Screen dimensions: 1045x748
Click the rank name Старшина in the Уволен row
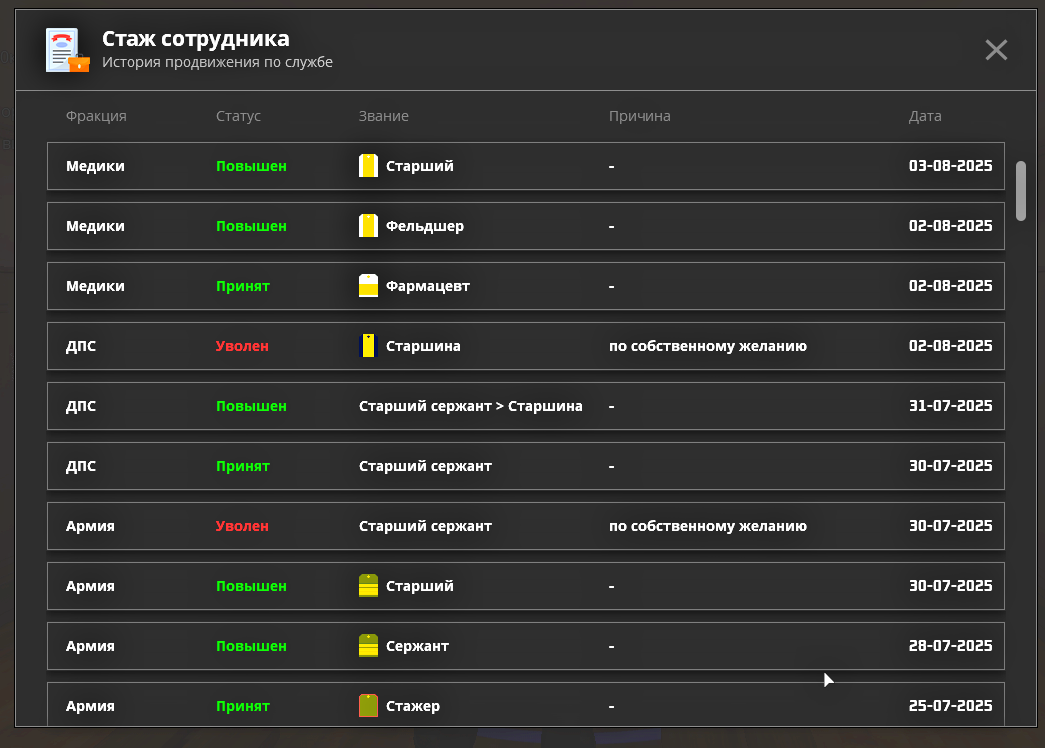[423, 346]
